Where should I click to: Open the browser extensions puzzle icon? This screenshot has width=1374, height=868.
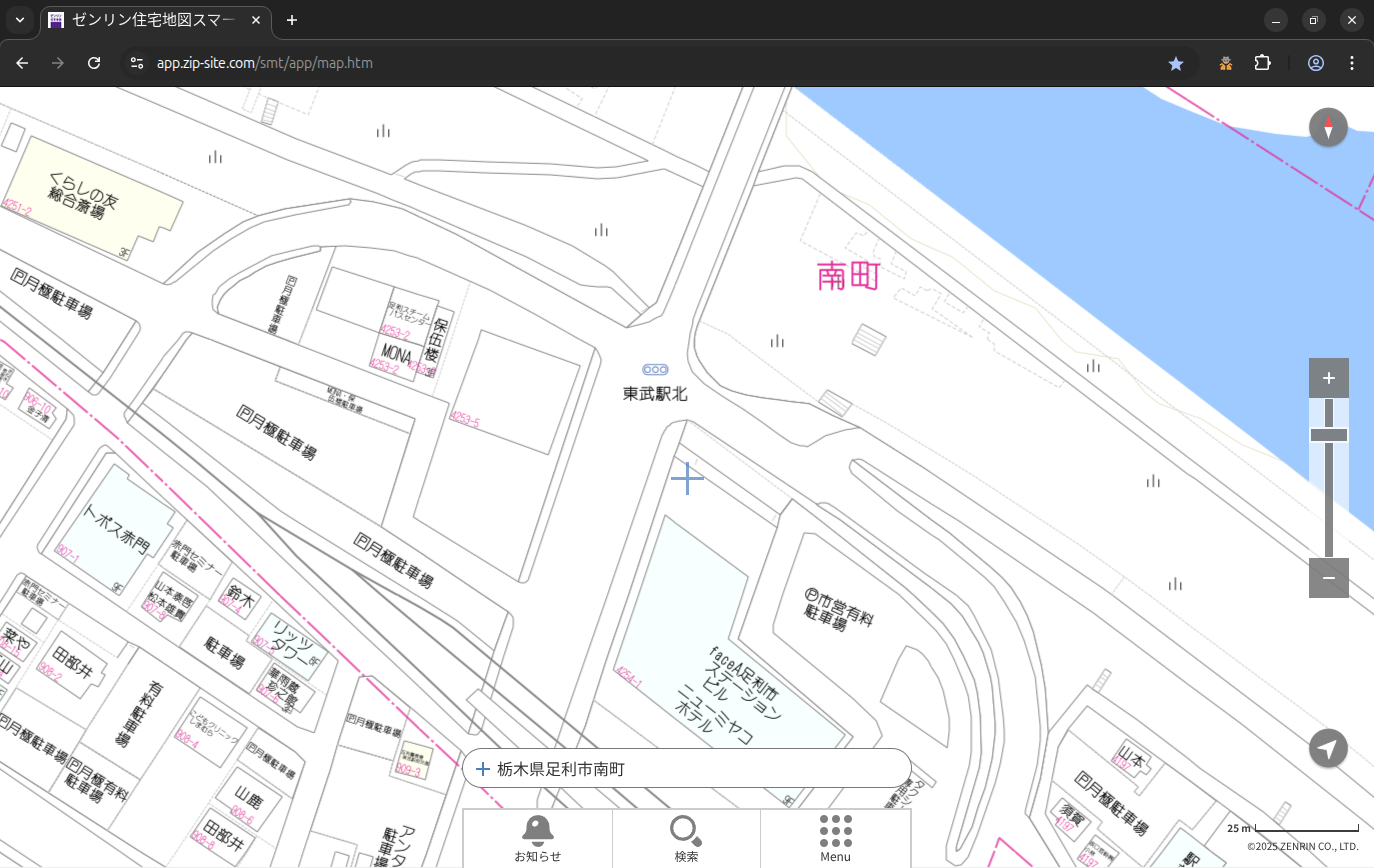point(1262,63)
